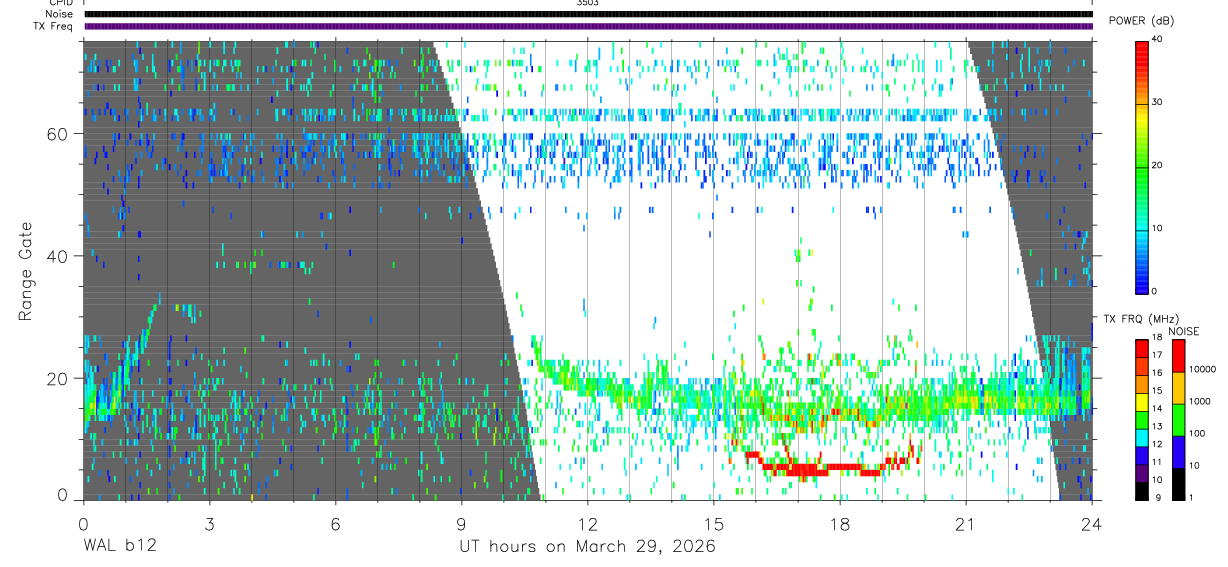Click the 1 label on NOISE scale
The width and height of the screenshot is (1228, 567).
[x=1192, y=497]
